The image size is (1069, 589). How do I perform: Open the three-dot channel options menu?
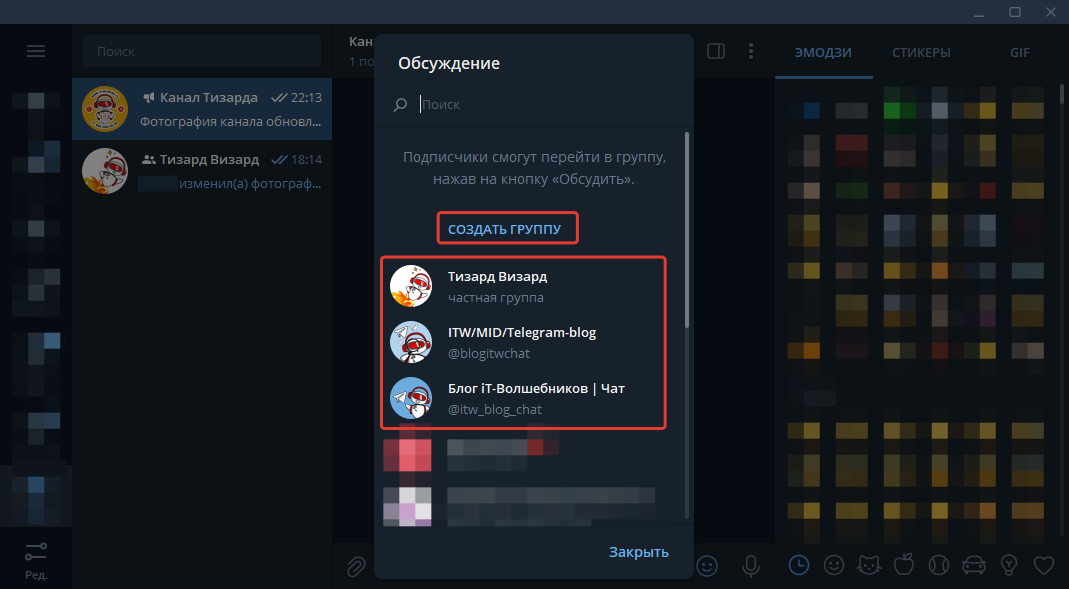[751, 51]
